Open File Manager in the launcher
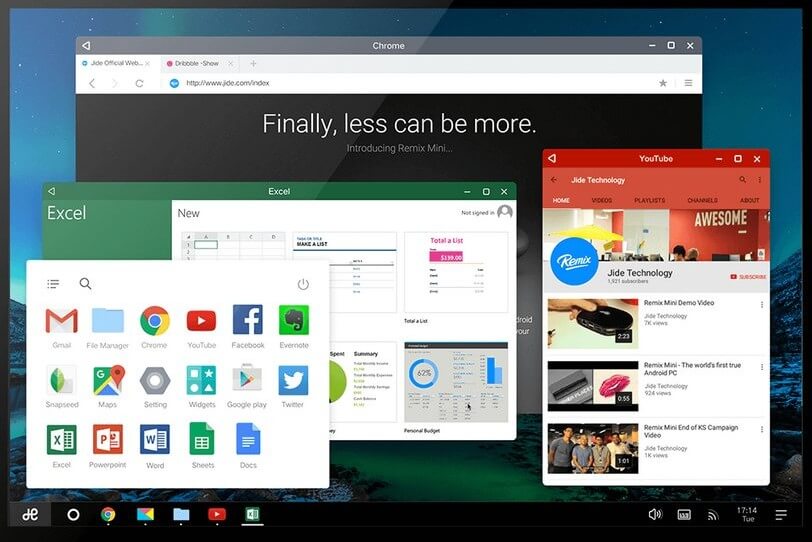The width and height of the screenshot is (812, 542). [x=108, y=320]
